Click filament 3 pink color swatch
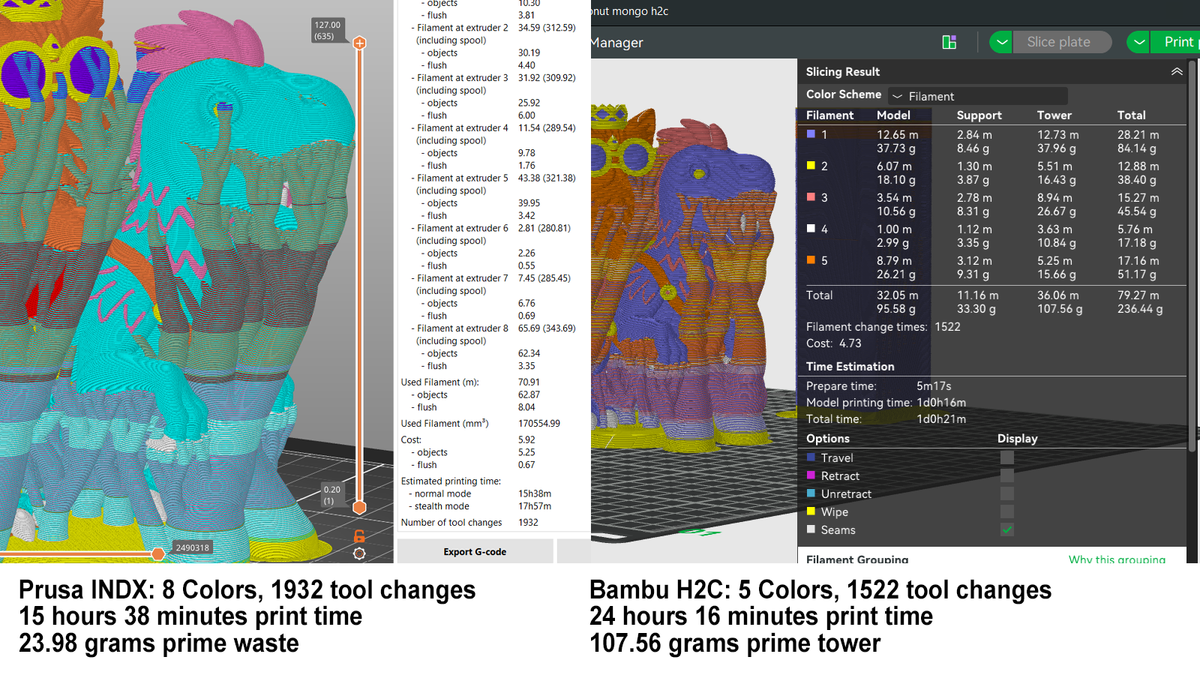Viewport: 1200px width, 675px height. coord(812,197)
